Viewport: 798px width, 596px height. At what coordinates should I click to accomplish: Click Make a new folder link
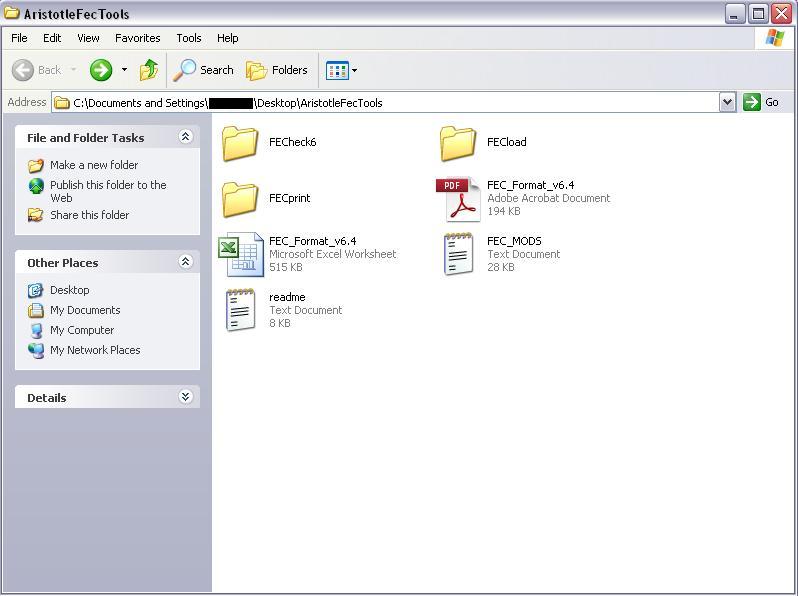(x=94, y=165)
